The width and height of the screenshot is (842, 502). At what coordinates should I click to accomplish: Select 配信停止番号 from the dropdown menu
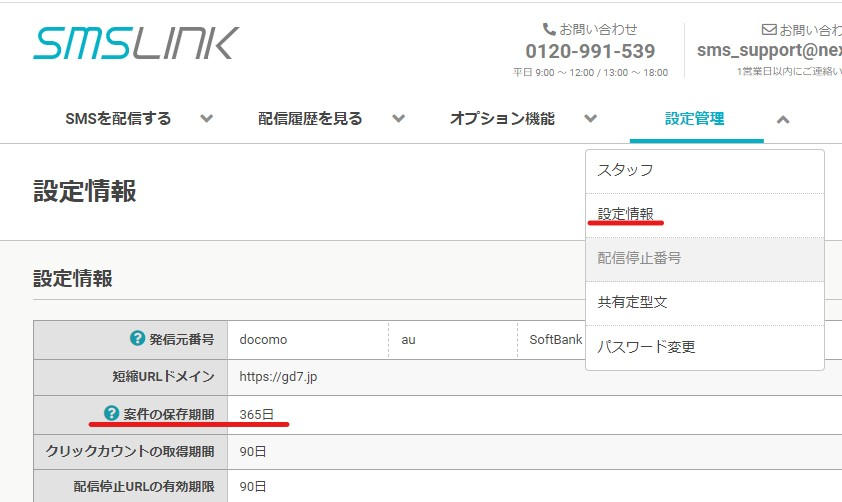(x=705, y=259)
